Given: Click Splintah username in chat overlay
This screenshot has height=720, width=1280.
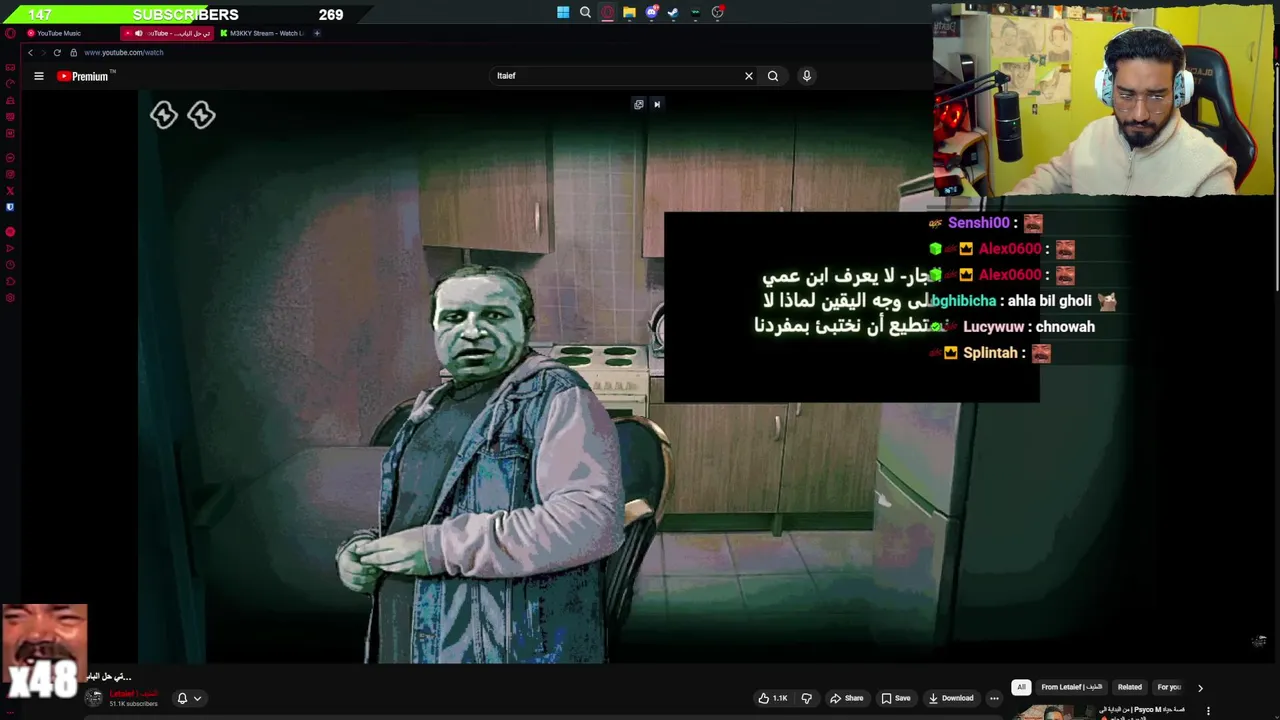Looking at the screenshot, I should click(990, 353).
